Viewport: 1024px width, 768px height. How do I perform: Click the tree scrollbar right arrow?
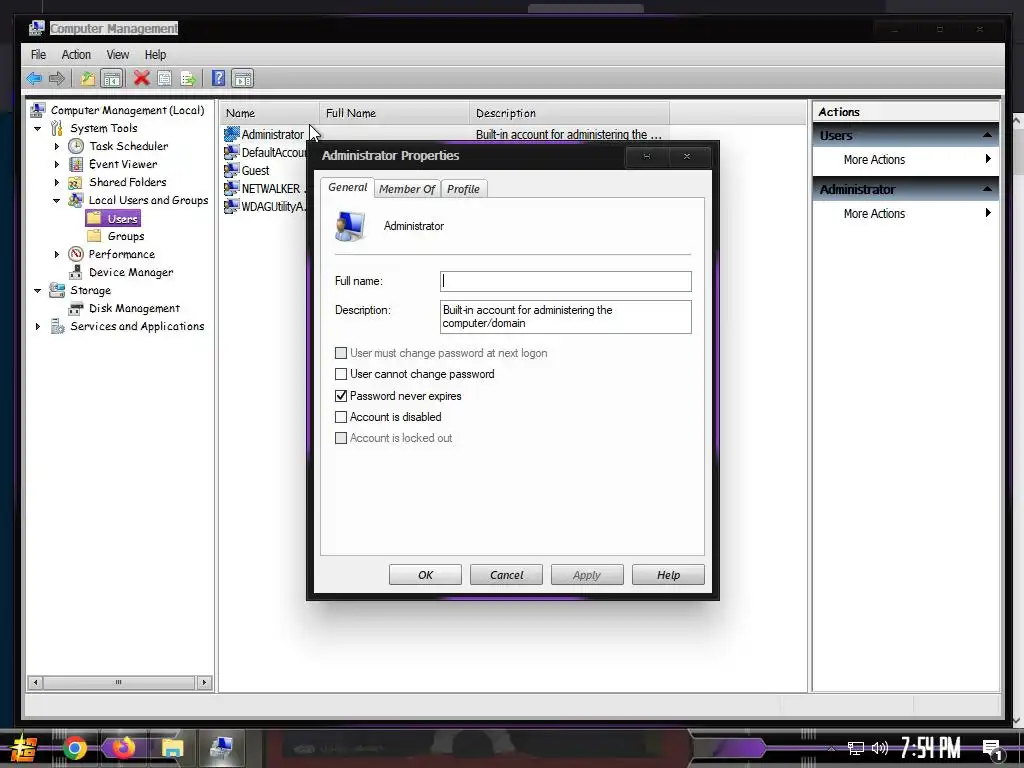point(204,682)
